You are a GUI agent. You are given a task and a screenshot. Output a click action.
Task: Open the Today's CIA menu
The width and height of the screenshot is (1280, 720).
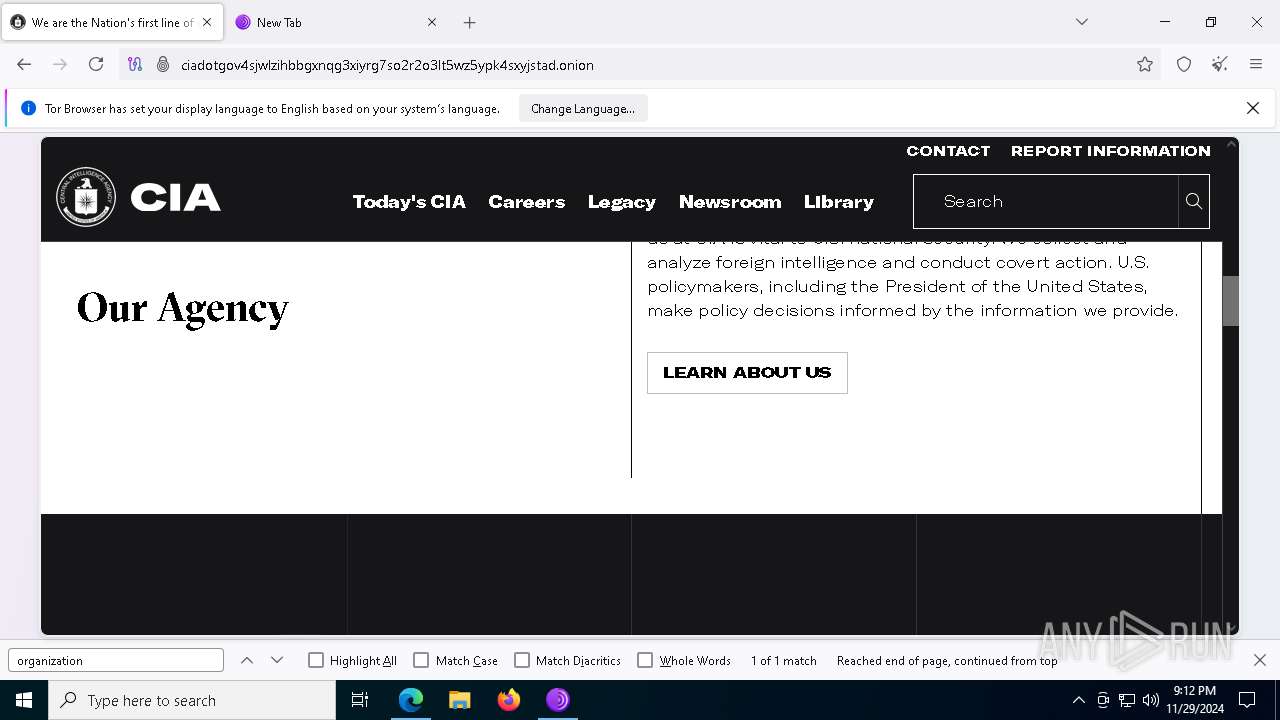coord(409,201)
